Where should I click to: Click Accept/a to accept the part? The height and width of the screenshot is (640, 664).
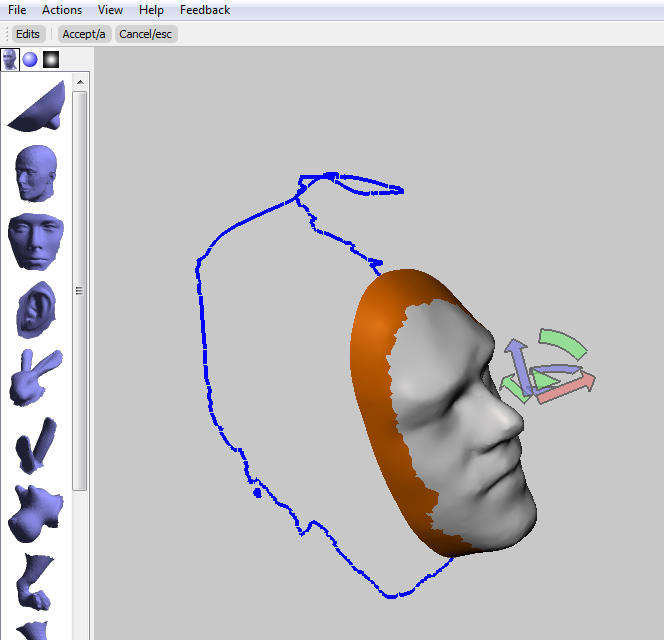pos(84,34)
